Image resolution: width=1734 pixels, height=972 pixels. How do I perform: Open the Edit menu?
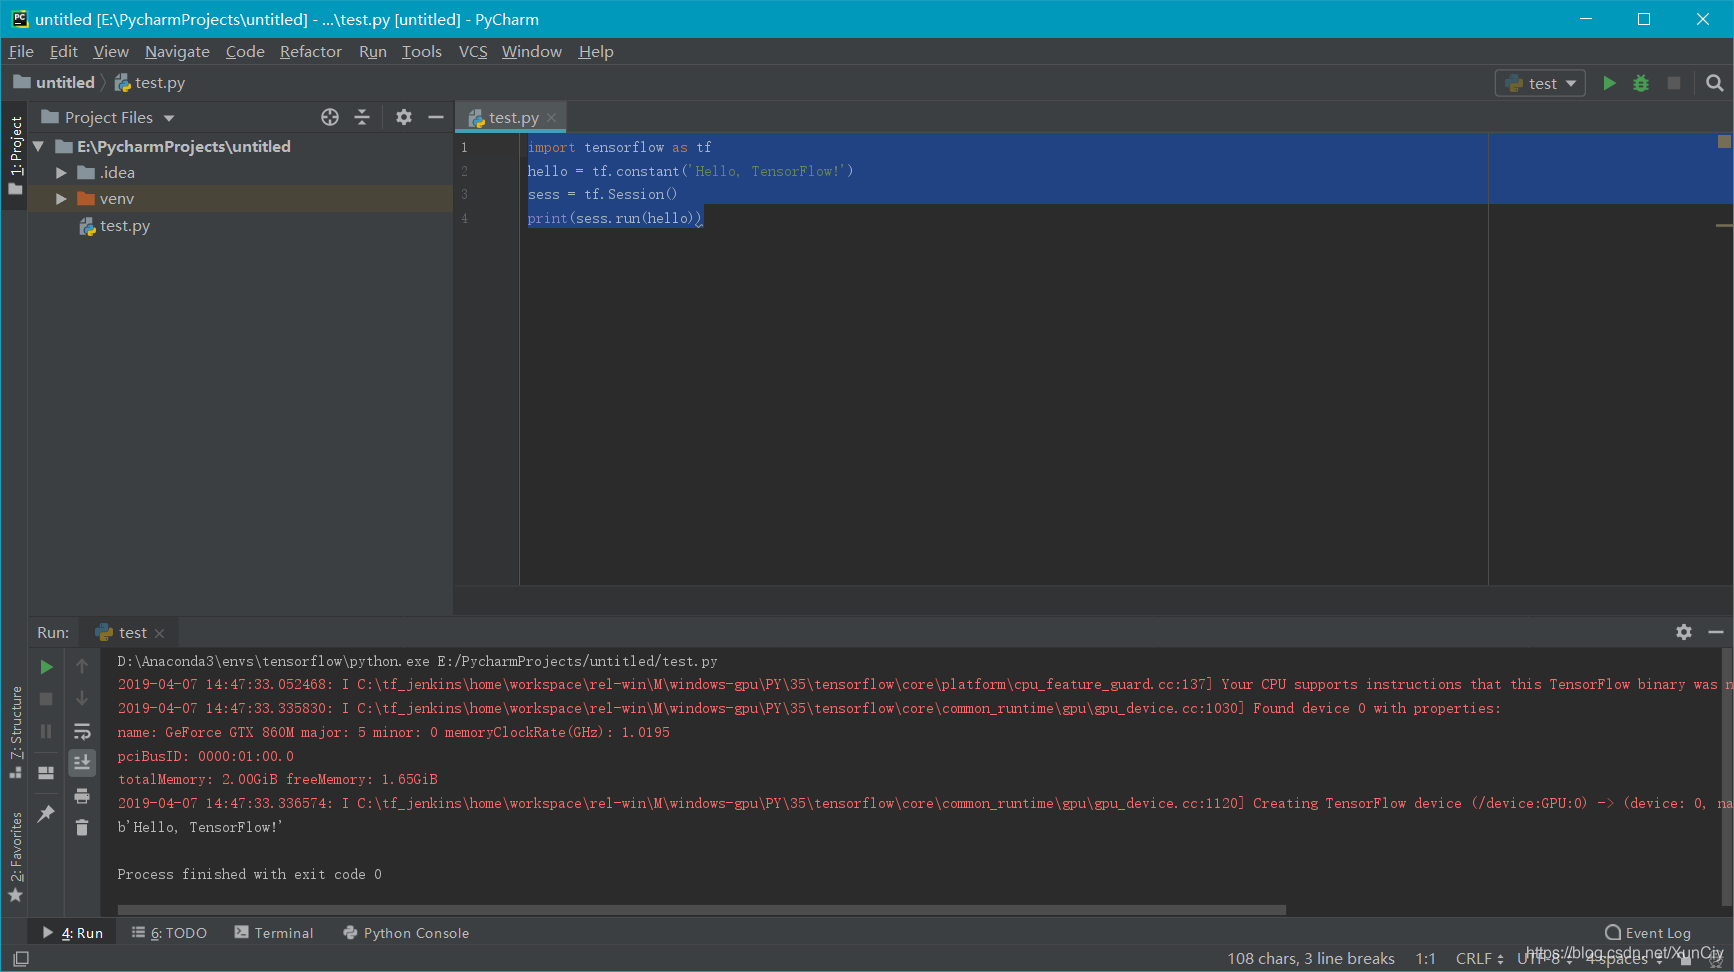pos(64,51)
